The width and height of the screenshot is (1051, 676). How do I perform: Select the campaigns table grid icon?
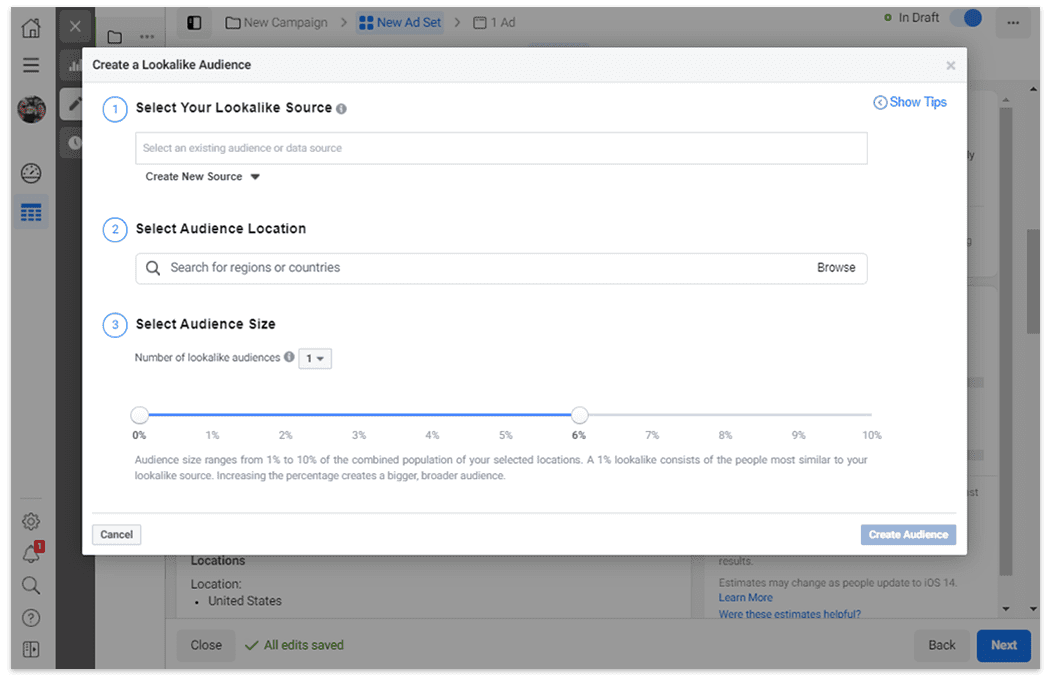31,212
